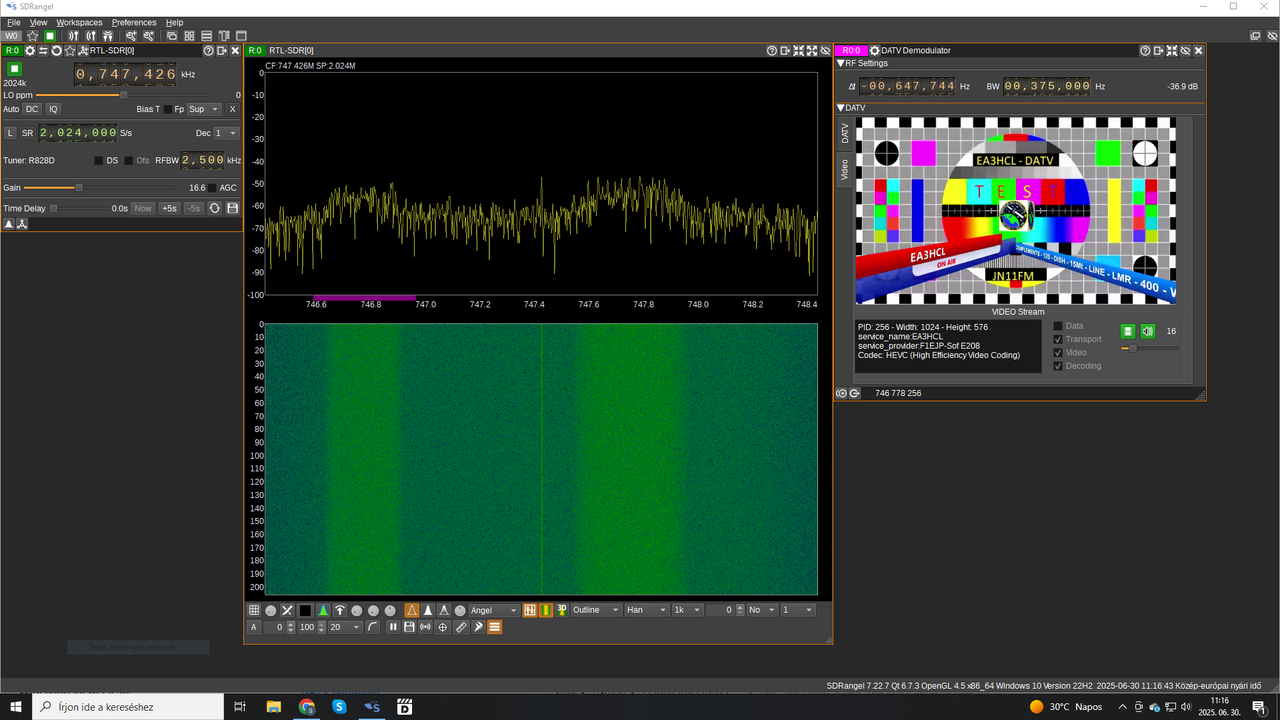Open the 1k FFT size dropdown
Viewport: 1280px width, 720px height.
click(x=687, y=610)
